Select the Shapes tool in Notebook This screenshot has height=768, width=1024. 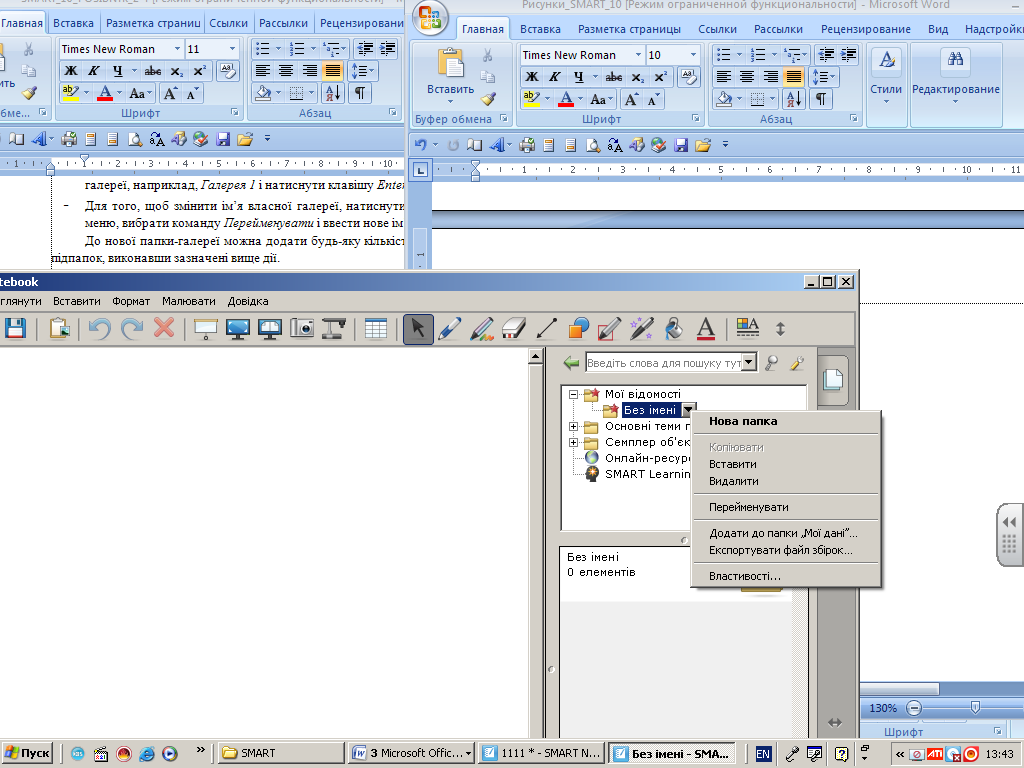pos(578,328)
